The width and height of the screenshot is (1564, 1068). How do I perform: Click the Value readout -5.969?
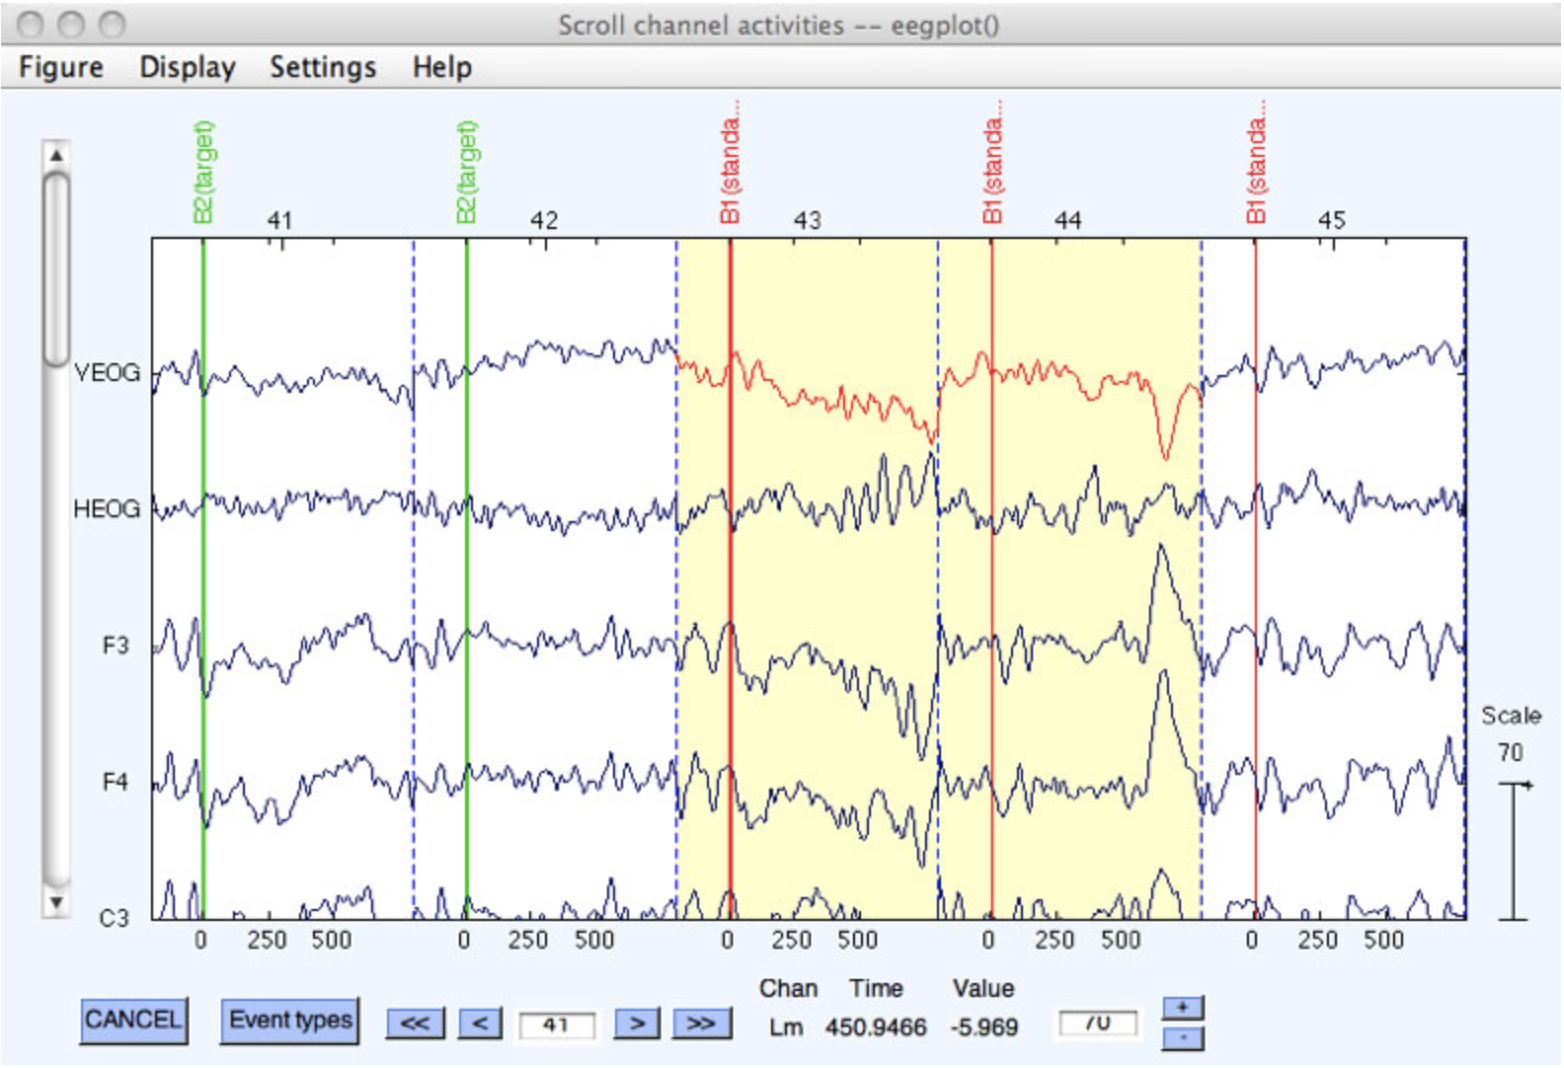coord(984,1028)
